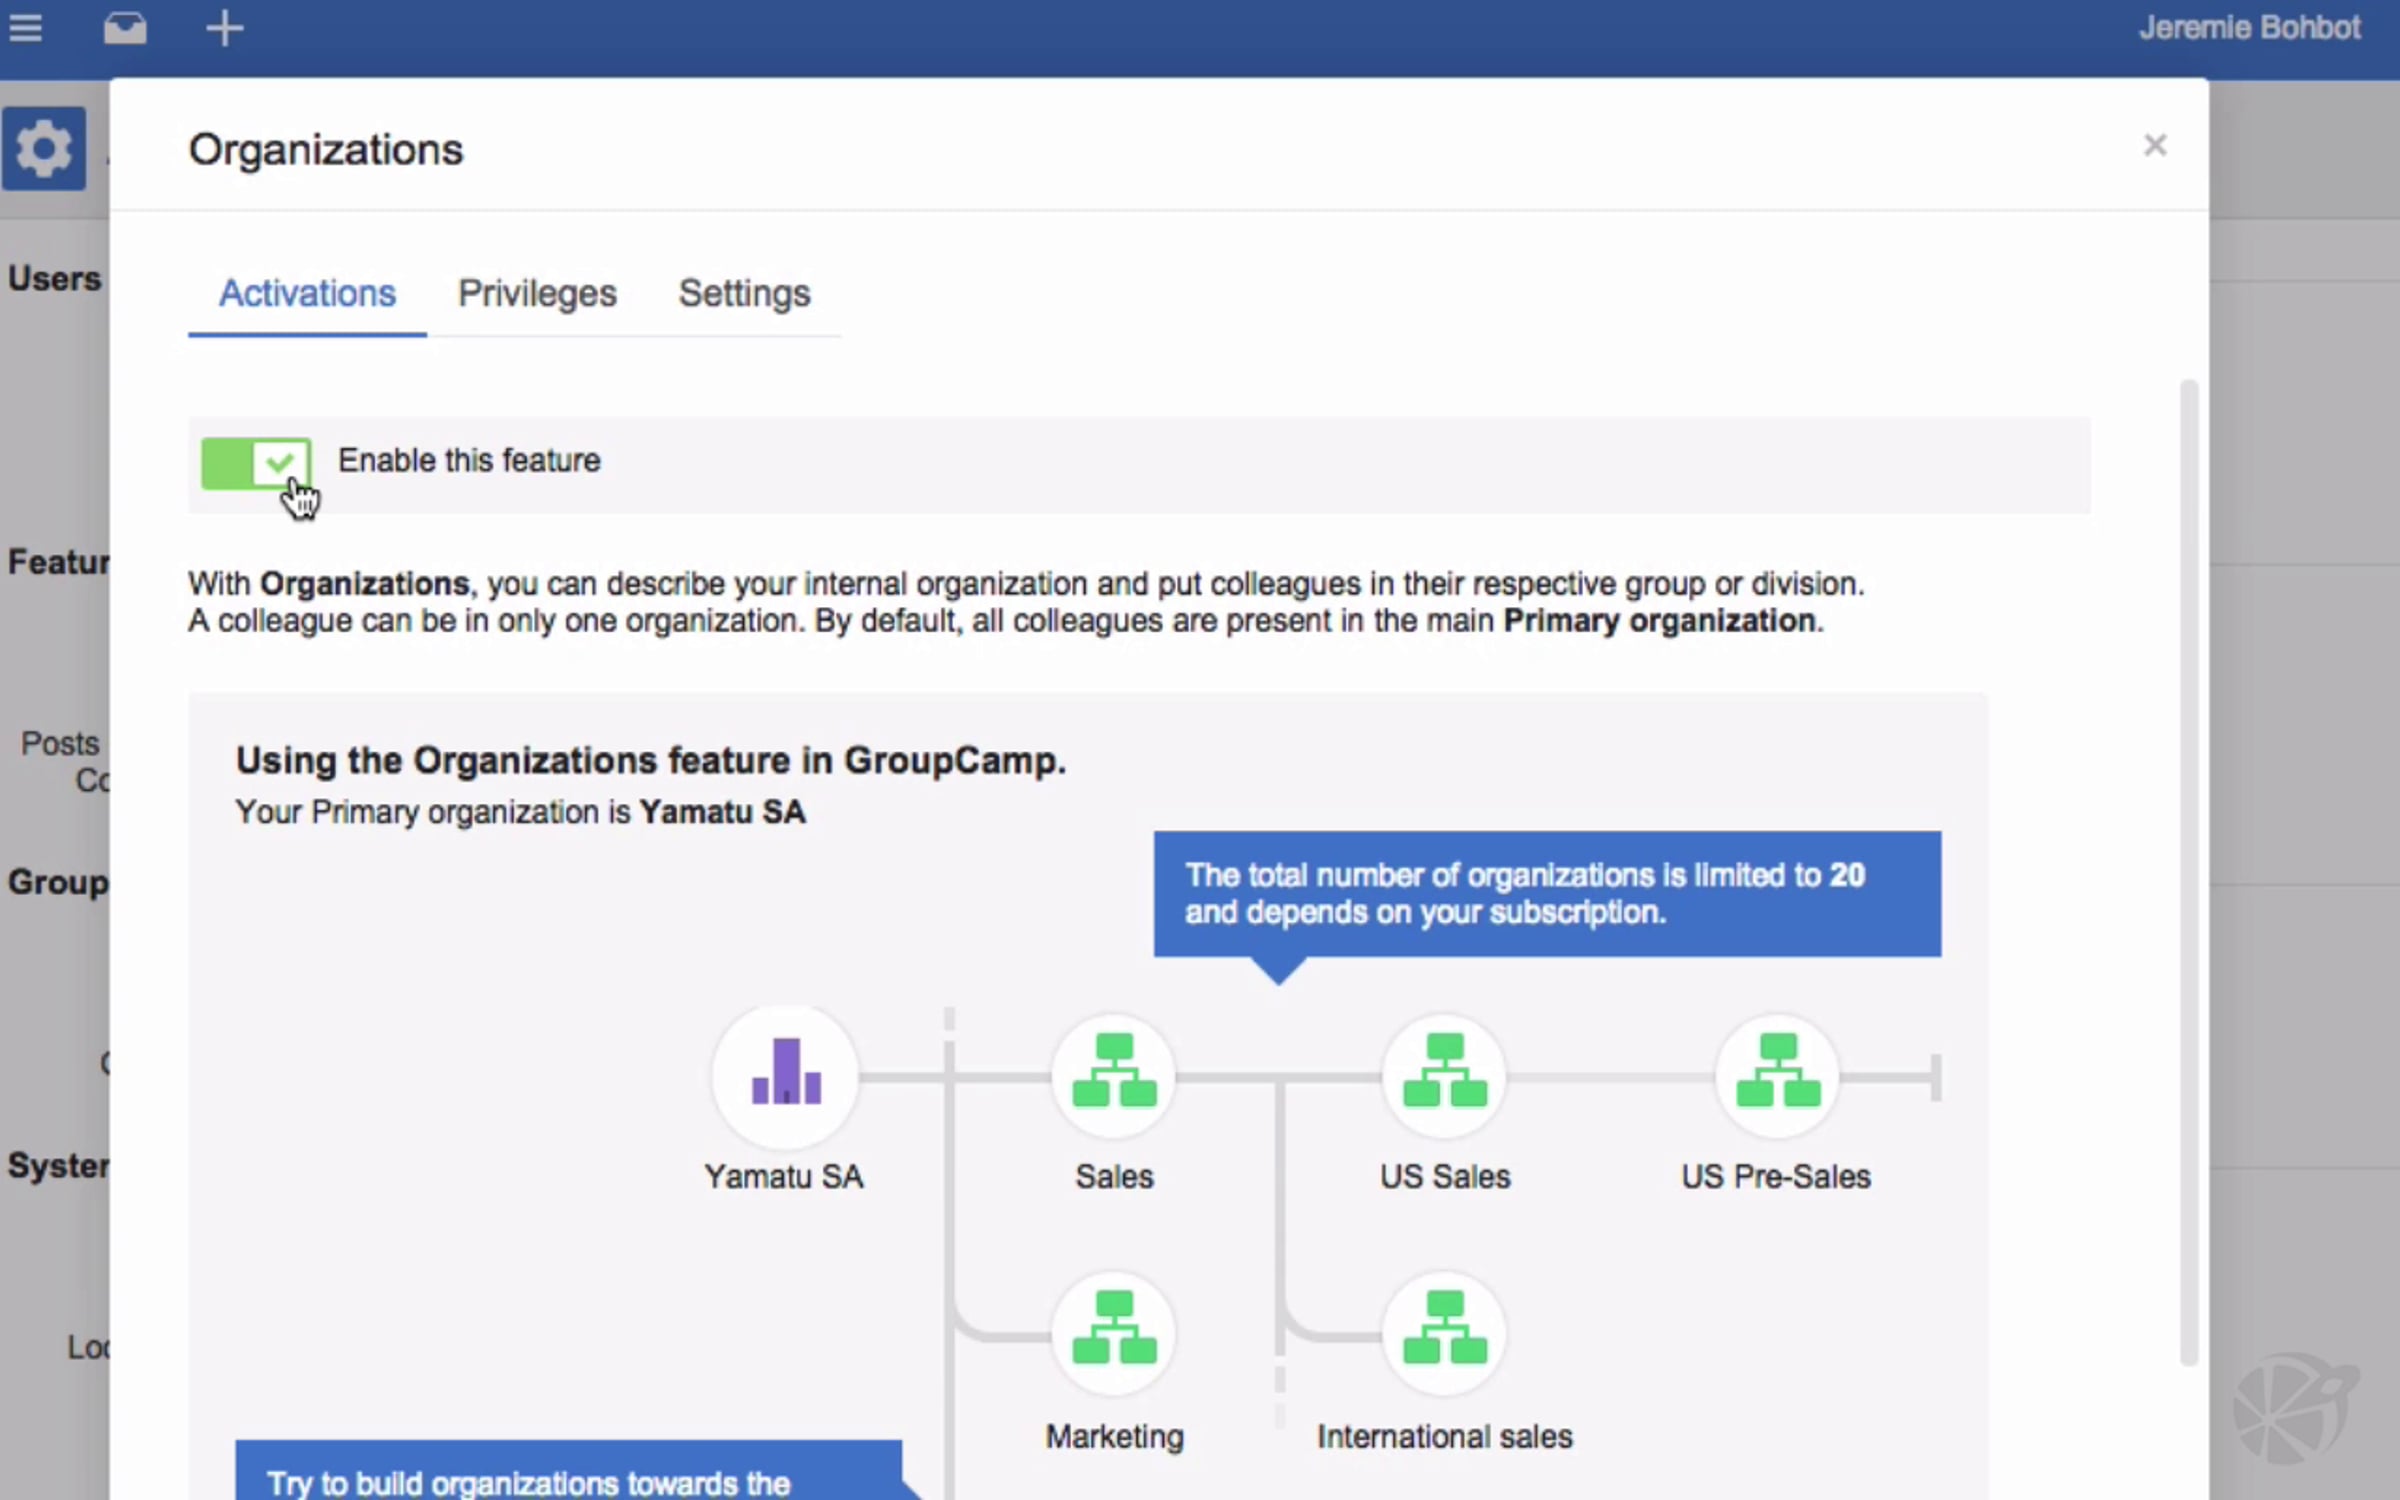The height and width of the screenshot is (1500, 2400).
Task: Select the Yamatu SA organization icon
Action: point(785,1075)
